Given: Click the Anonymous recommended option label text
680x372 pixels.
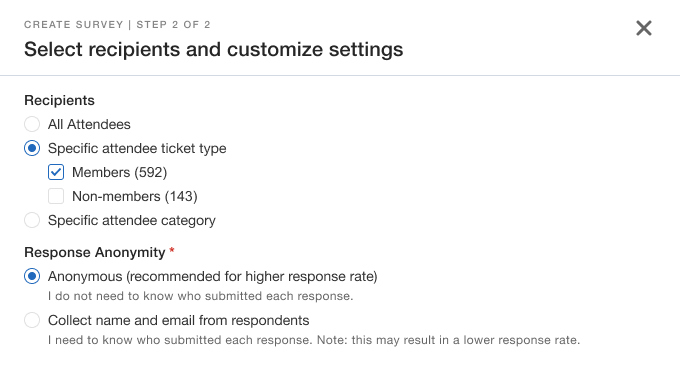Looking at the screenshot, I should tap(212, 276).
